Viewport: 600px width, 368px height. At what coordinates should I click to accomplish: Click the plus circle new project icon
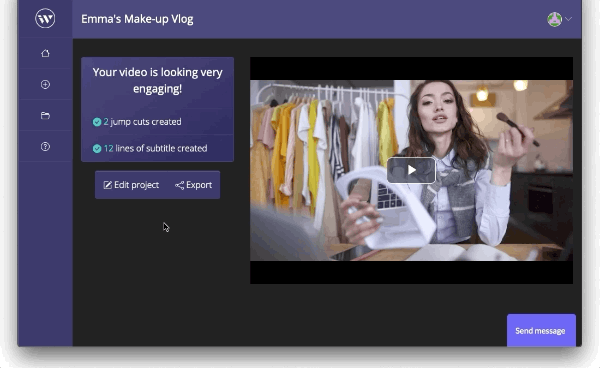[x=45, y=85]
